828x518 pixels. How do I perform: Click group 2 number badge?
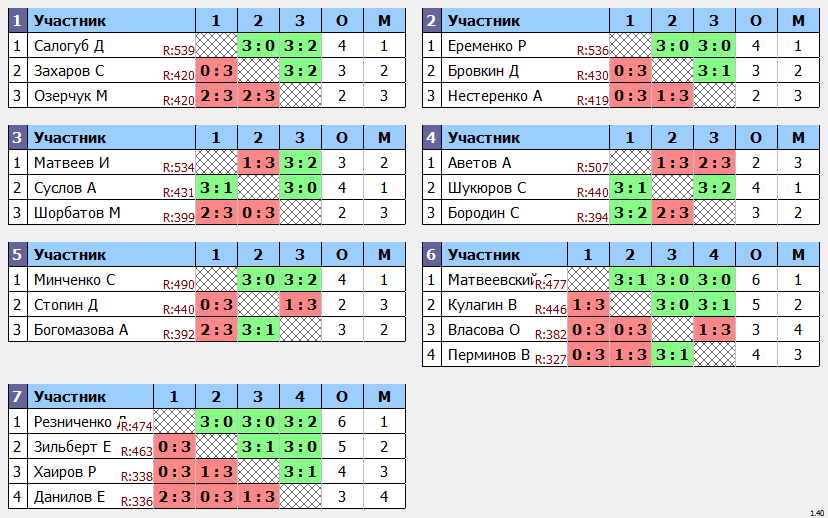pos(431,21)
